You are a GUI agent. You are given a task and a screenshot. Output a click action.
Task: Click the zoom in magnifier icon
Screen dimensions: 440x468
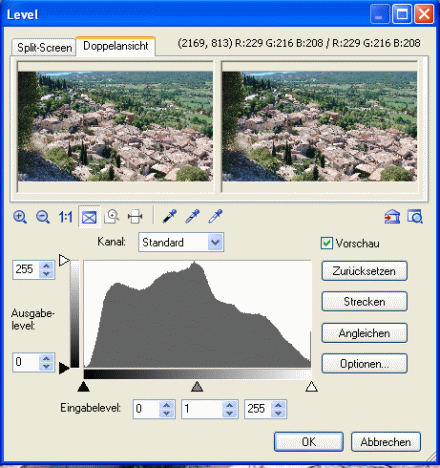pyautogui.click(x=20, y=217)
